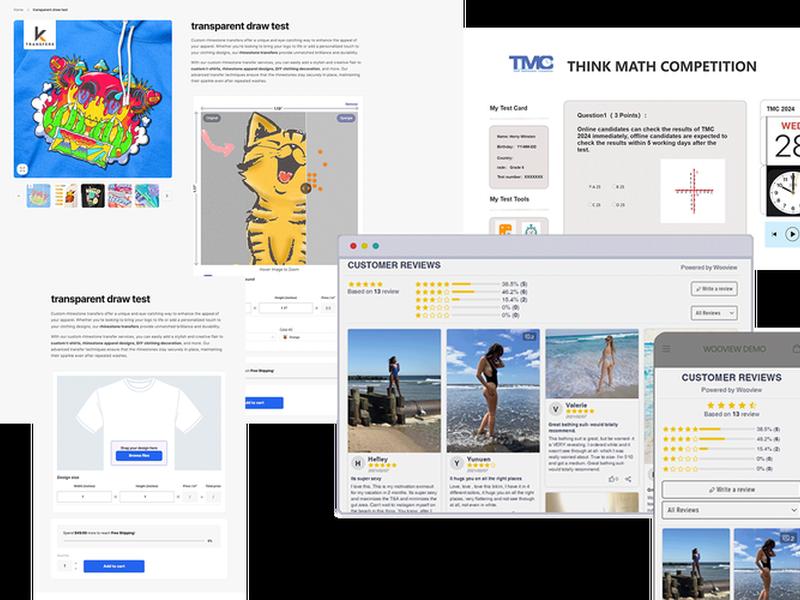
Task: Open the stopwatch tool under My Test Tools
Action: pyautogui.click(x=531, y=230)
